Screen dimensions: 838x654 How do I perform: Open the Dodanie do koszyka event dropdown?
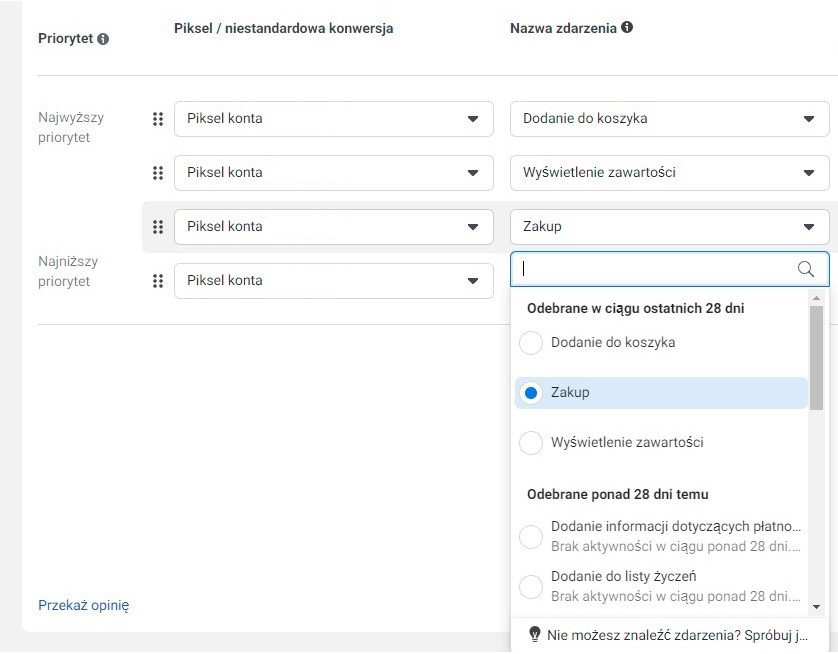coord(670,119)
